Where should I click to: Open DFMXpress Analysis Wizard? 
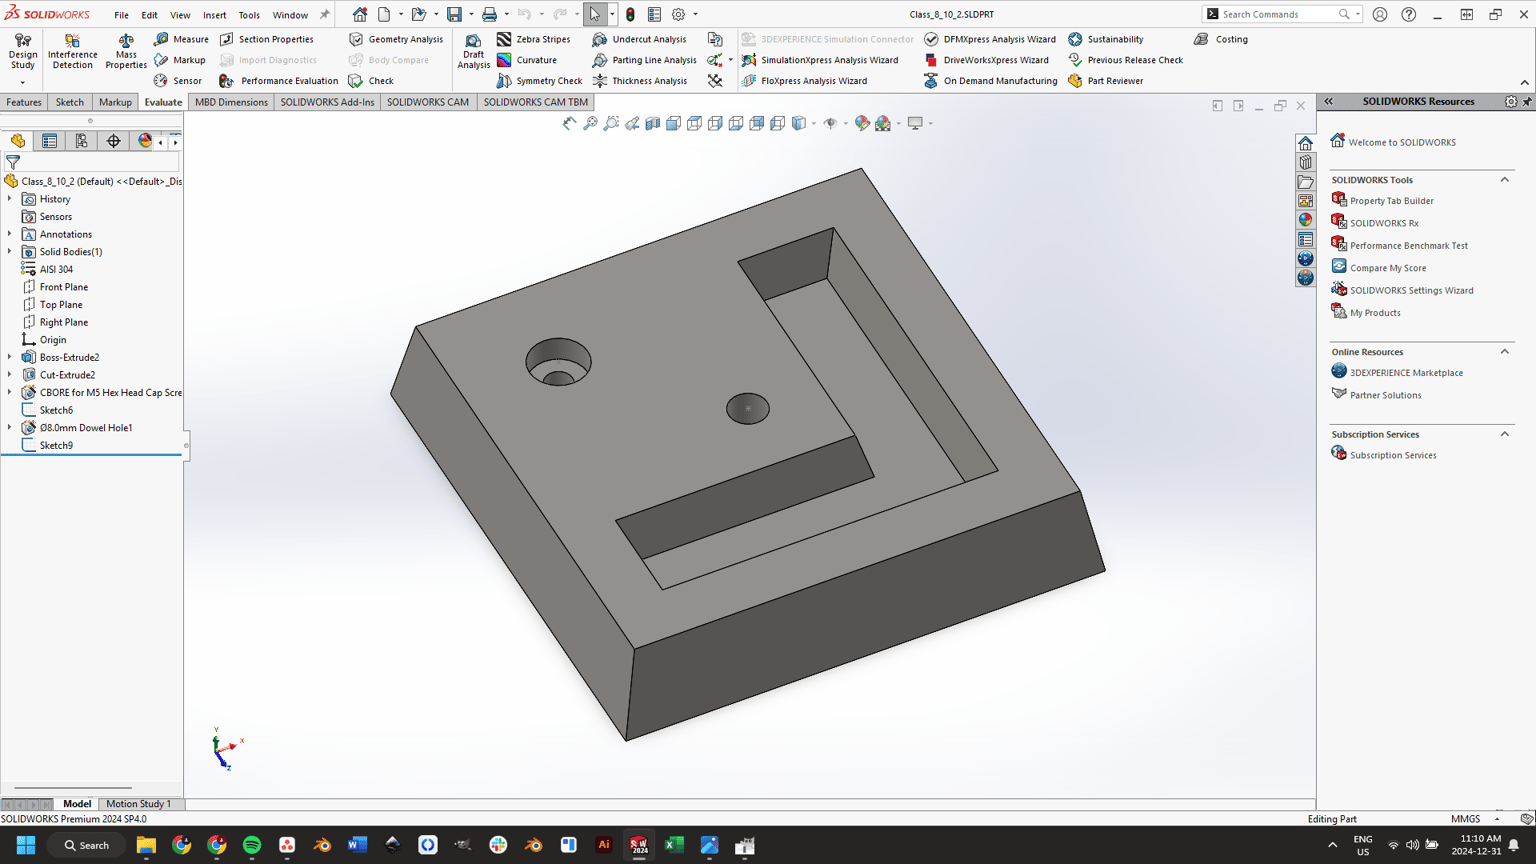pyautogui.click(x=990, y=39)
